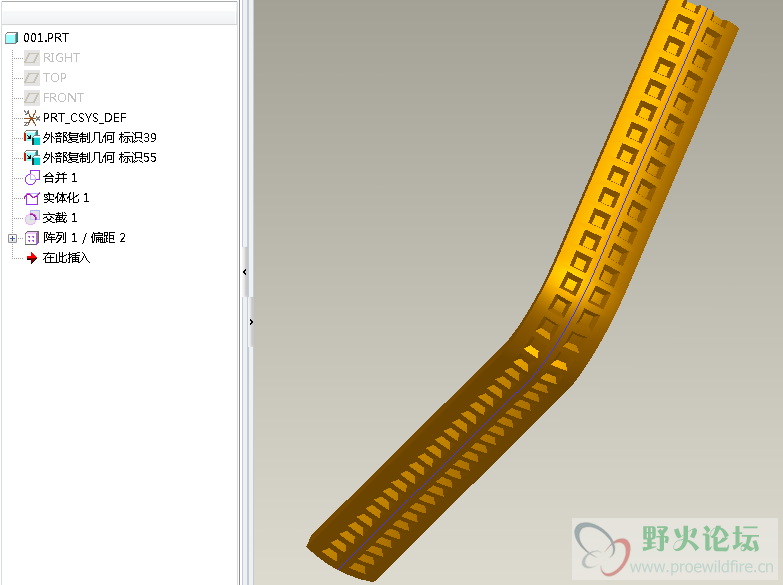Screen dimensions: 783x585
Task: Collapse the model tree panel with left arrow
Action: (245, 272)
